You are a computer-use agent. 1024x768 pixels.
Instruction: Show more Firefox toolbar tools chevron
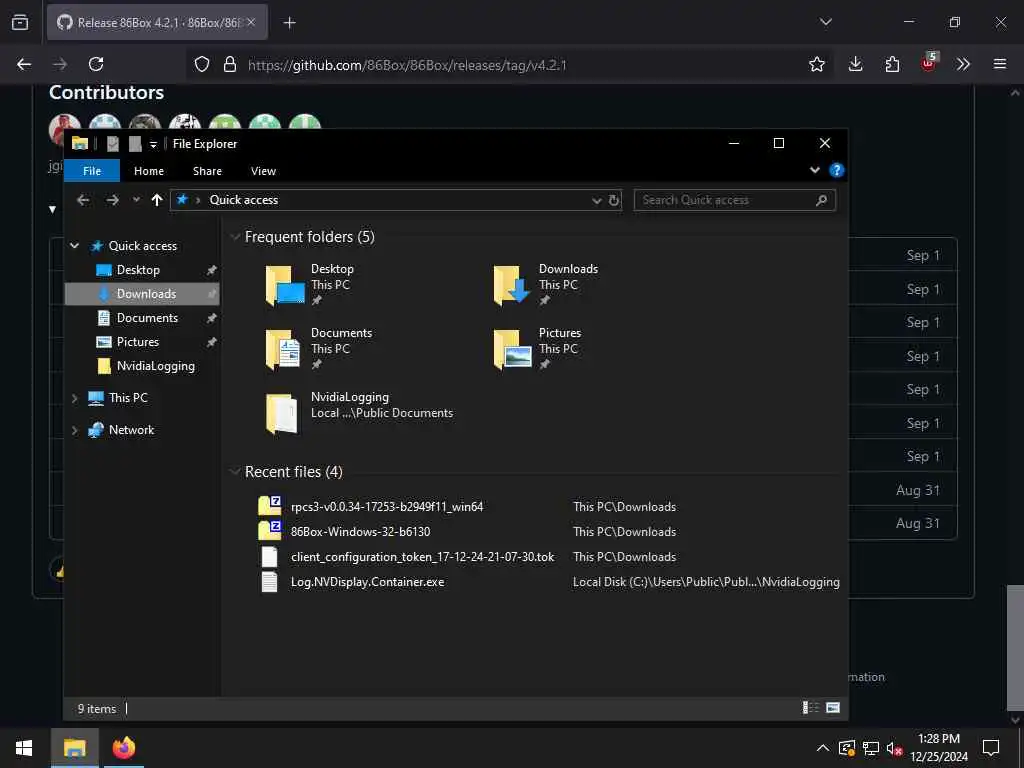963,64
